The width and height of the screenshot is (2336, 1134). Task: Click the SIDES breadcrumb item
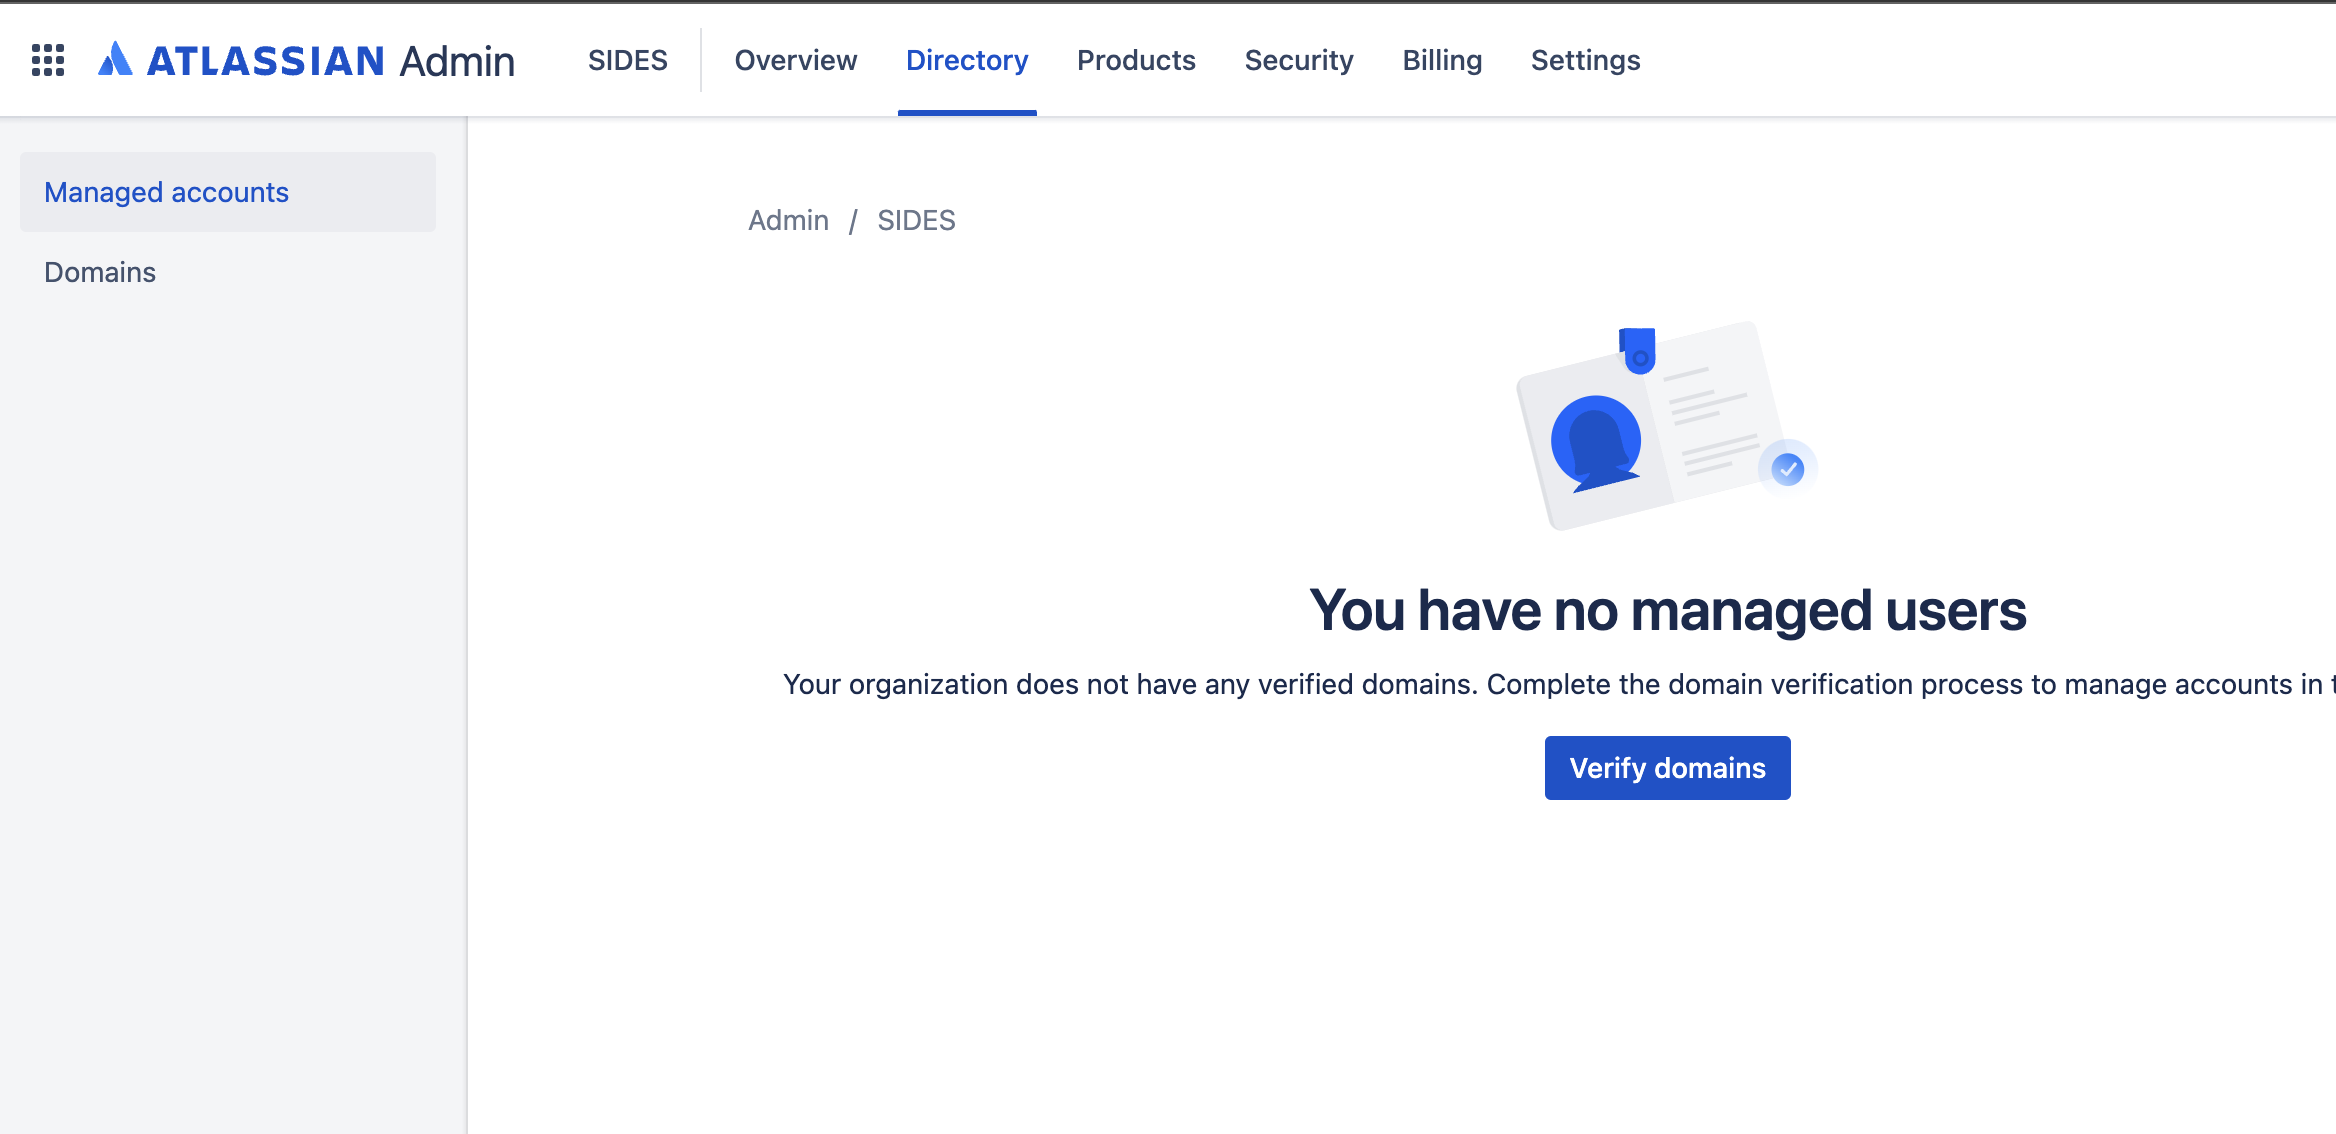click(x=916, y=220)
